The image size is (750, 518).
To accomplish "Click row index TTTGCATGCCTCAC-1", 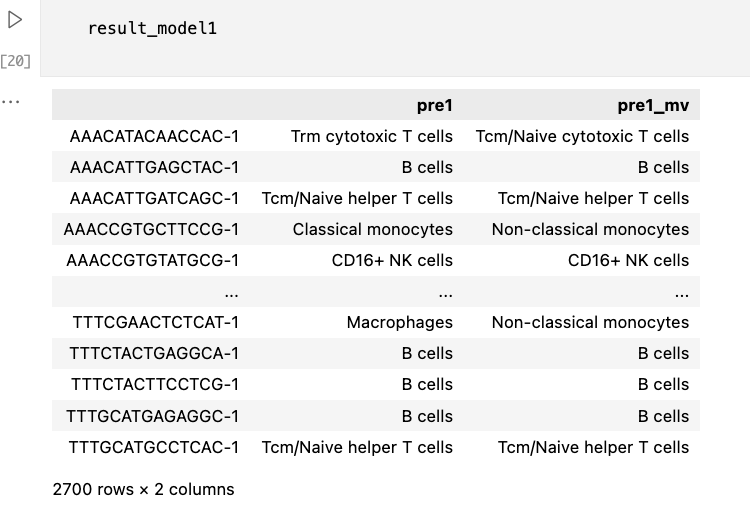I will point(154,447).
